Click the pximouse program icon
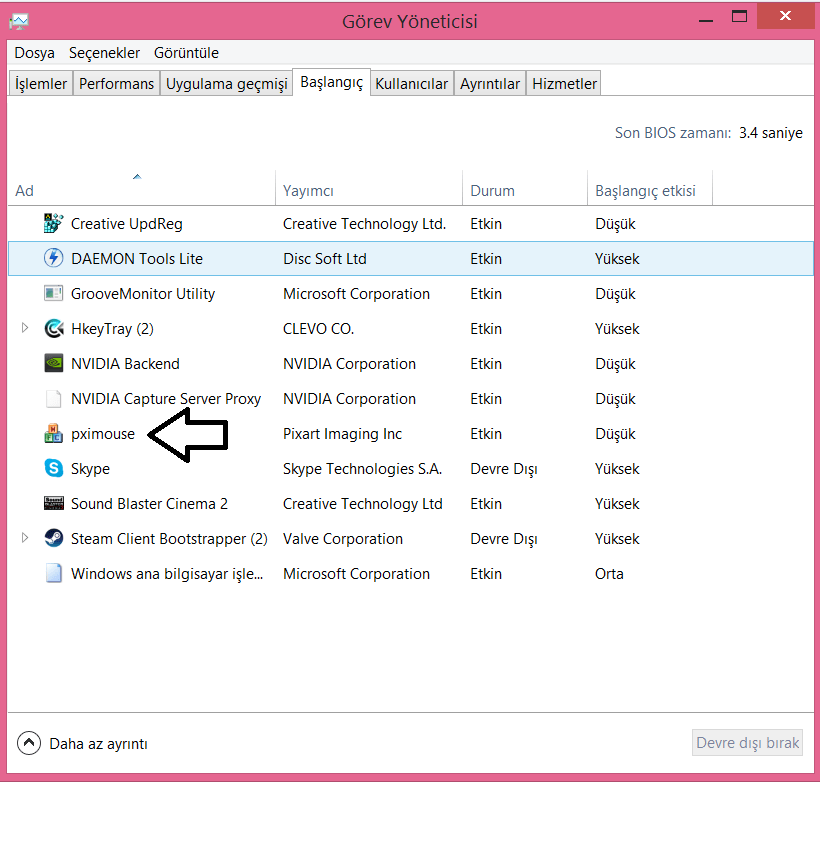 tap(53, 433)
